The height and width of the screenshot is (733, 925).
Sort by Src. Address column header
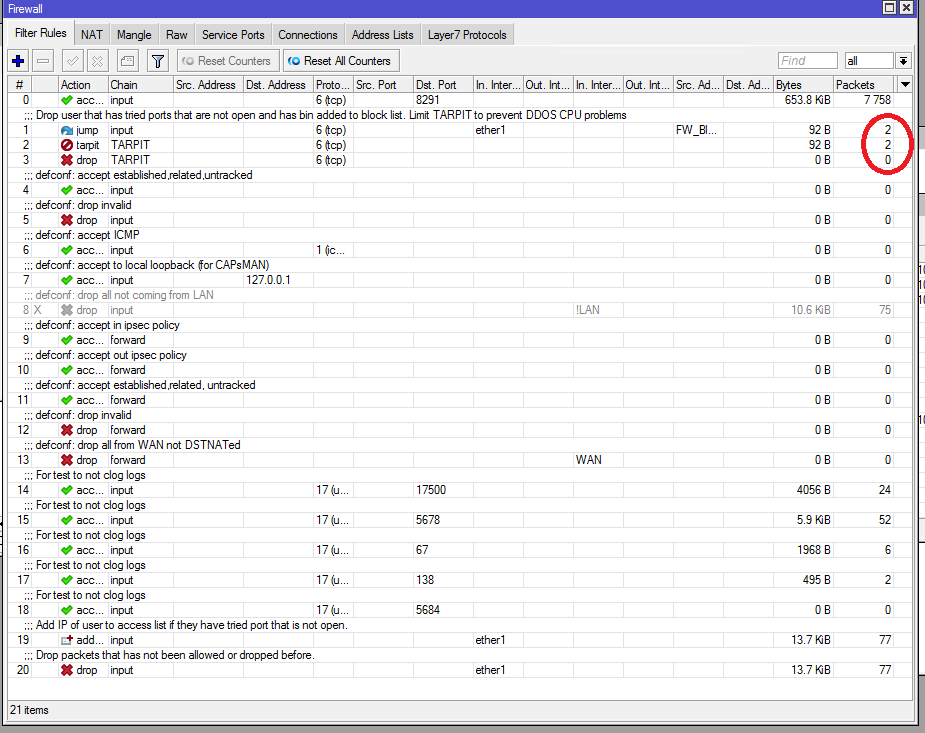[208, 84]
